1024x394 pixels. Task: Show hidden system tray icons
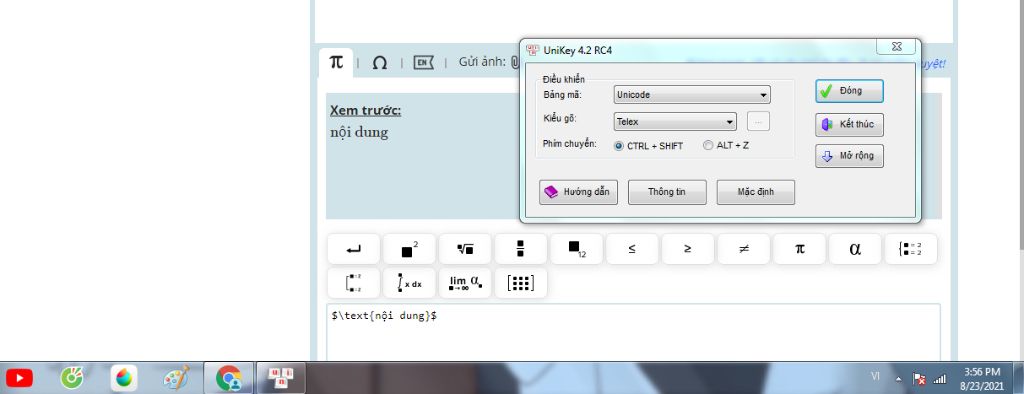coord(898,378)
